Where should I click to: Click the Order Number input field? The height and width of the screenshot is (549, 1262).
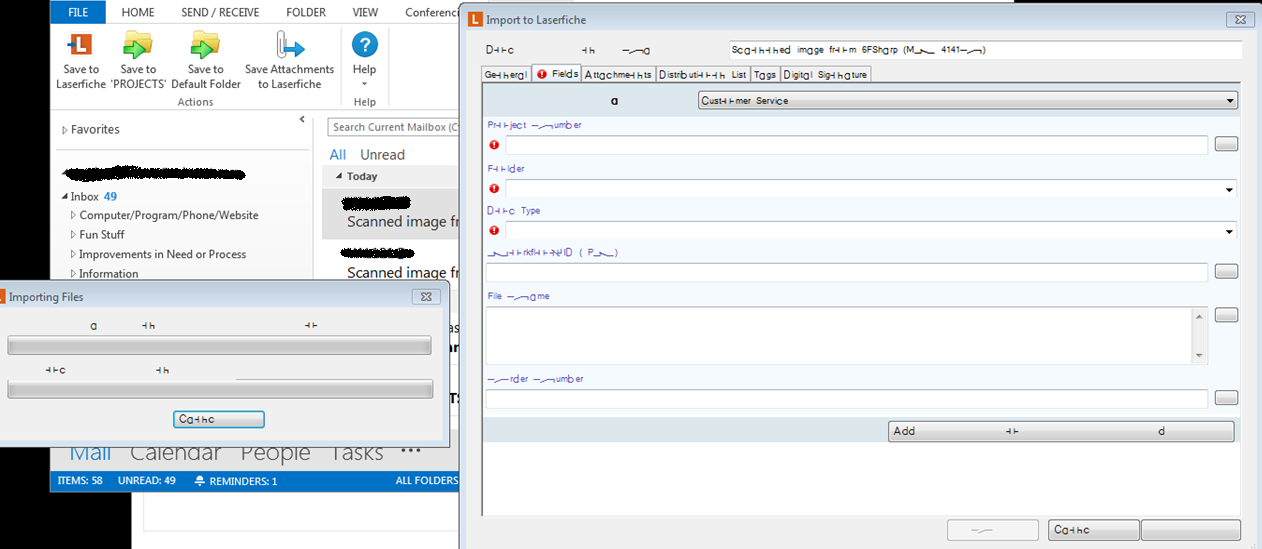point(846,399)
